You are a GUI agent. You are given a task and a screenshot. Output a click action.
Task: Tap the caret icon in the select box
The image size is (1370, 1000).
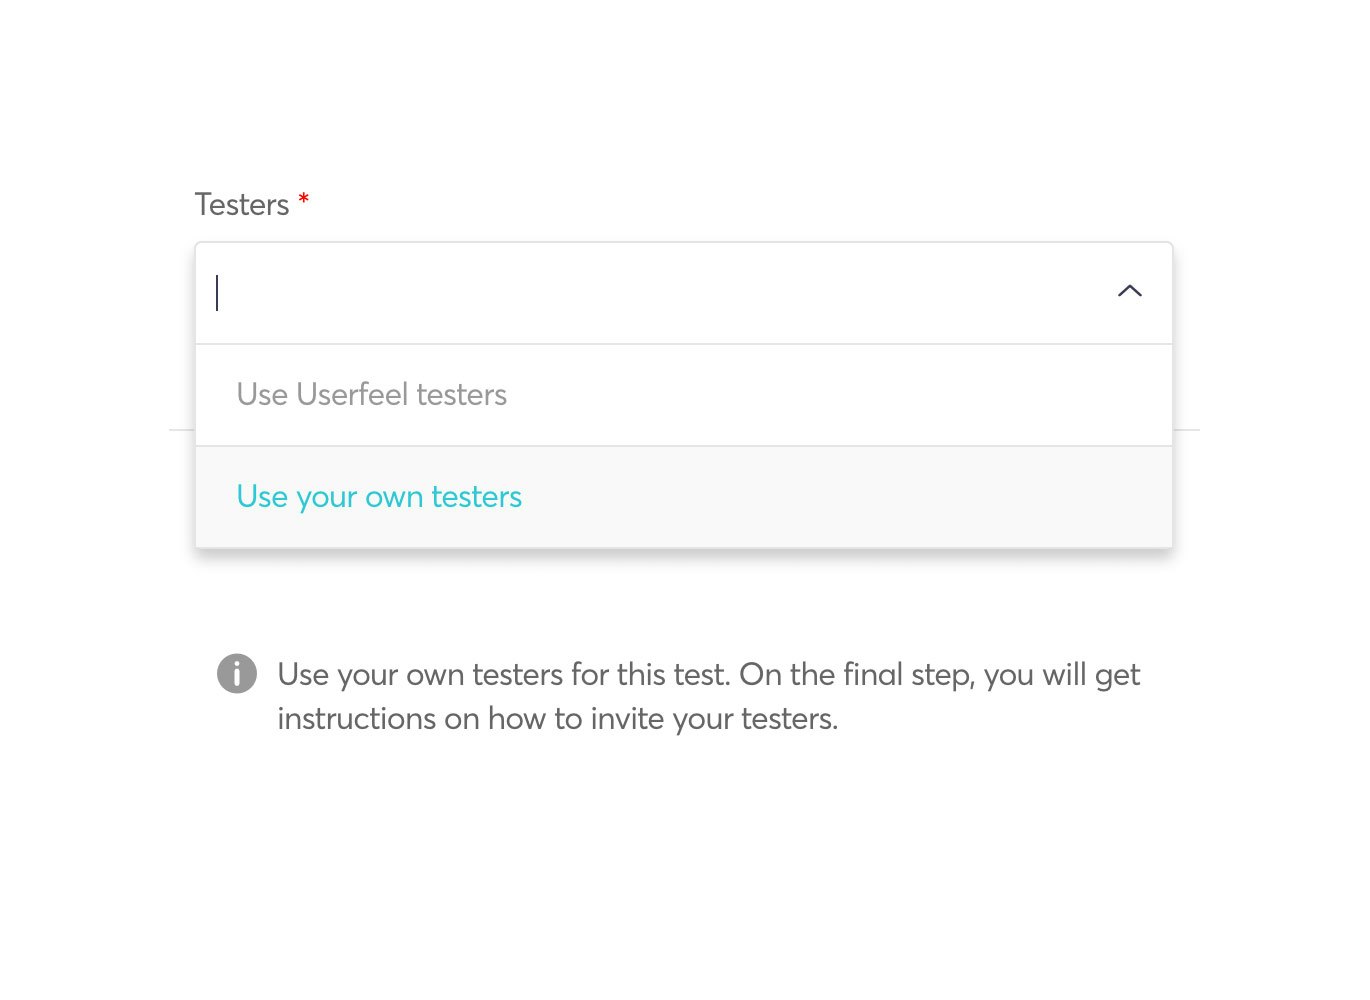point(1129,291)
